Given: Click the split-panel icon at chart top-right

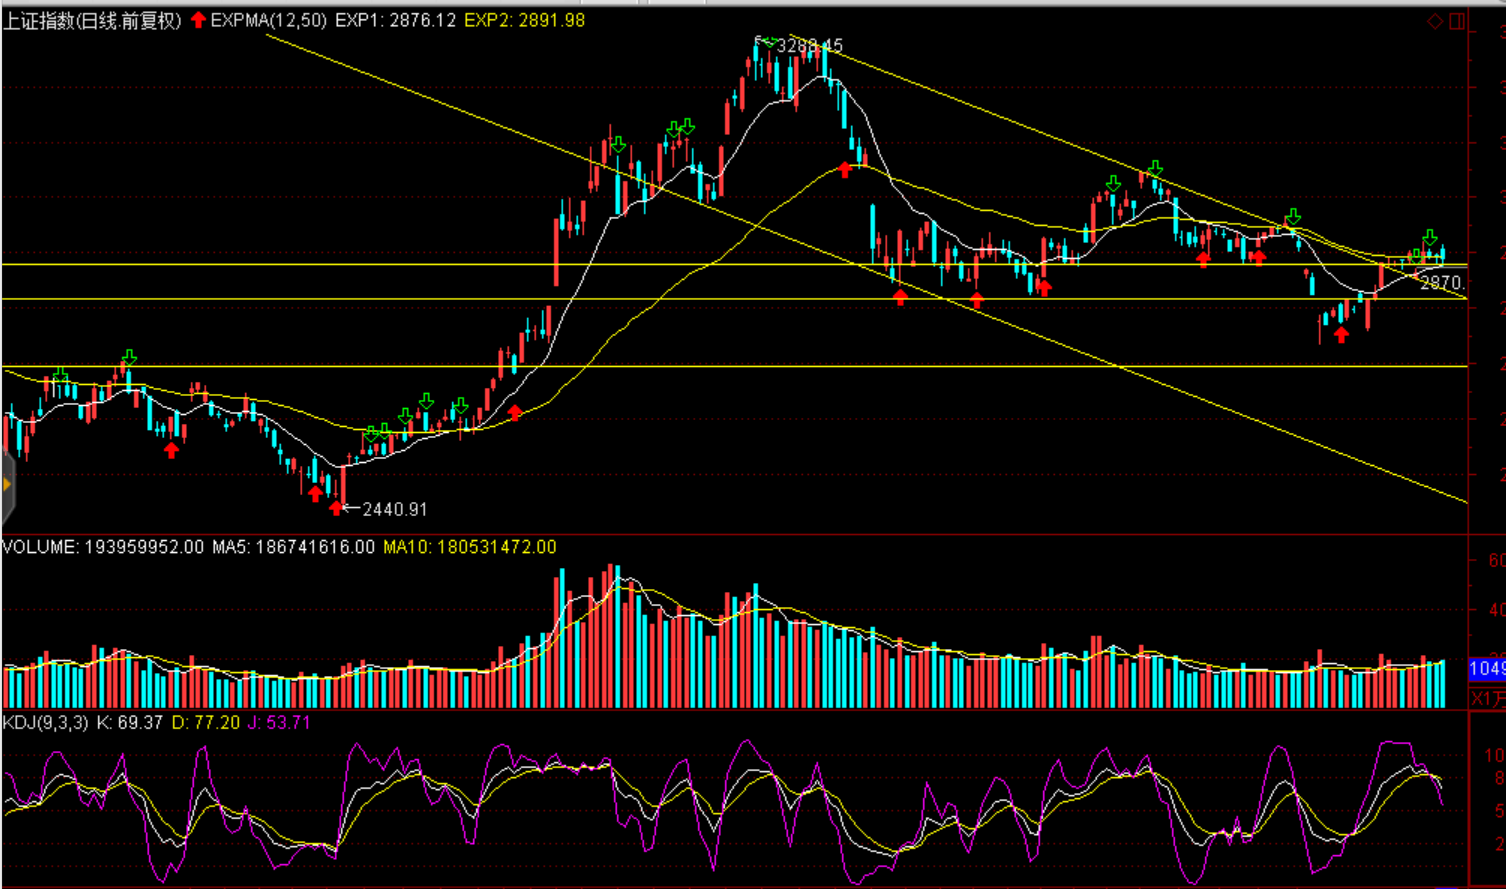Looking at the screenshot, I should (1457, 21).
